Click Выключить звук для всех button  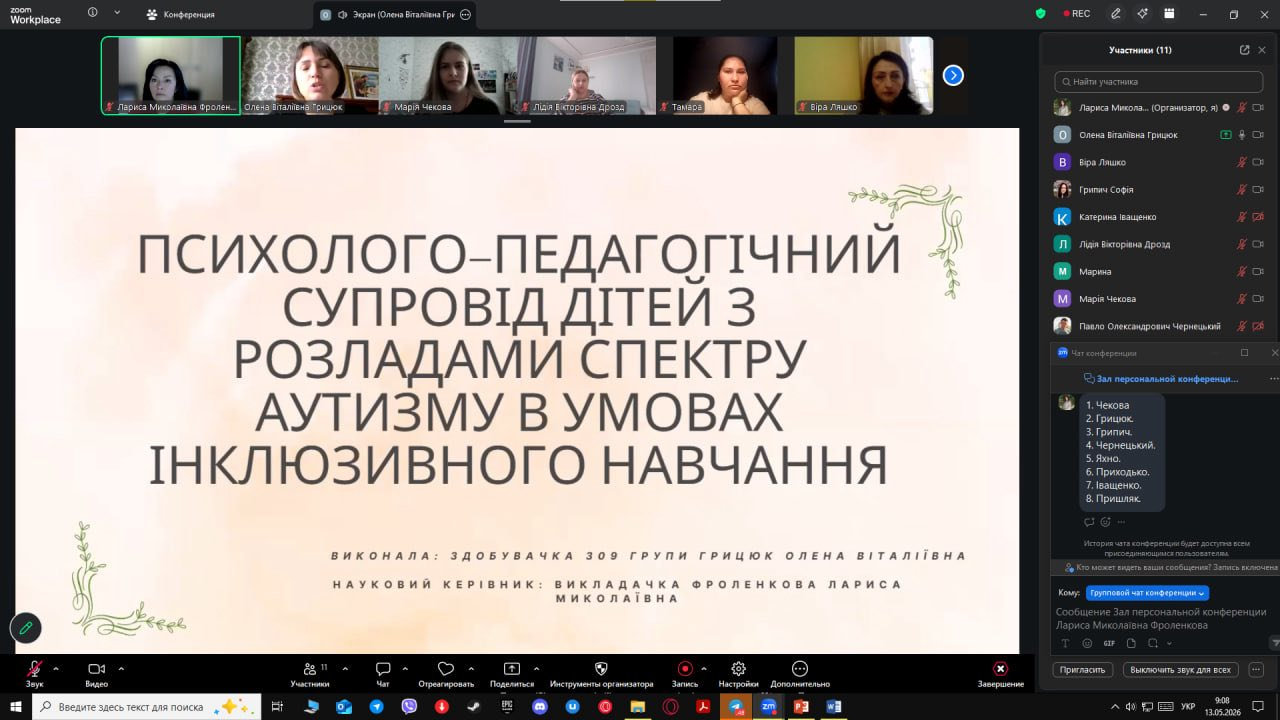(x=1181, y=670)
